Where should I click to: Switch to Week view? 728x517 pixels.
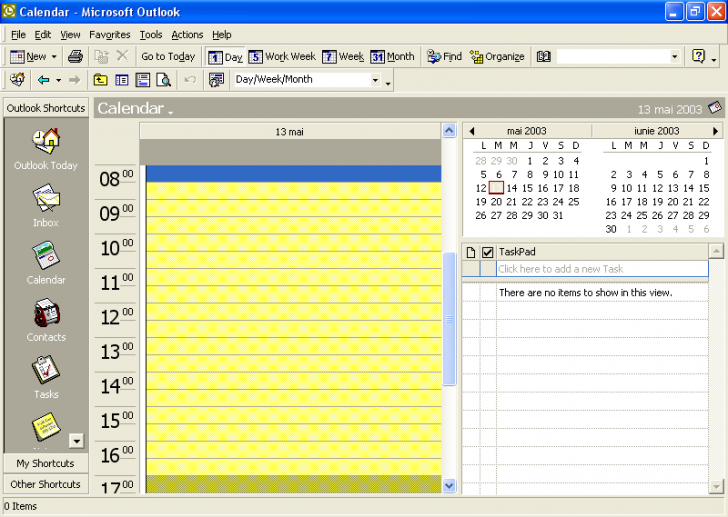343,57
